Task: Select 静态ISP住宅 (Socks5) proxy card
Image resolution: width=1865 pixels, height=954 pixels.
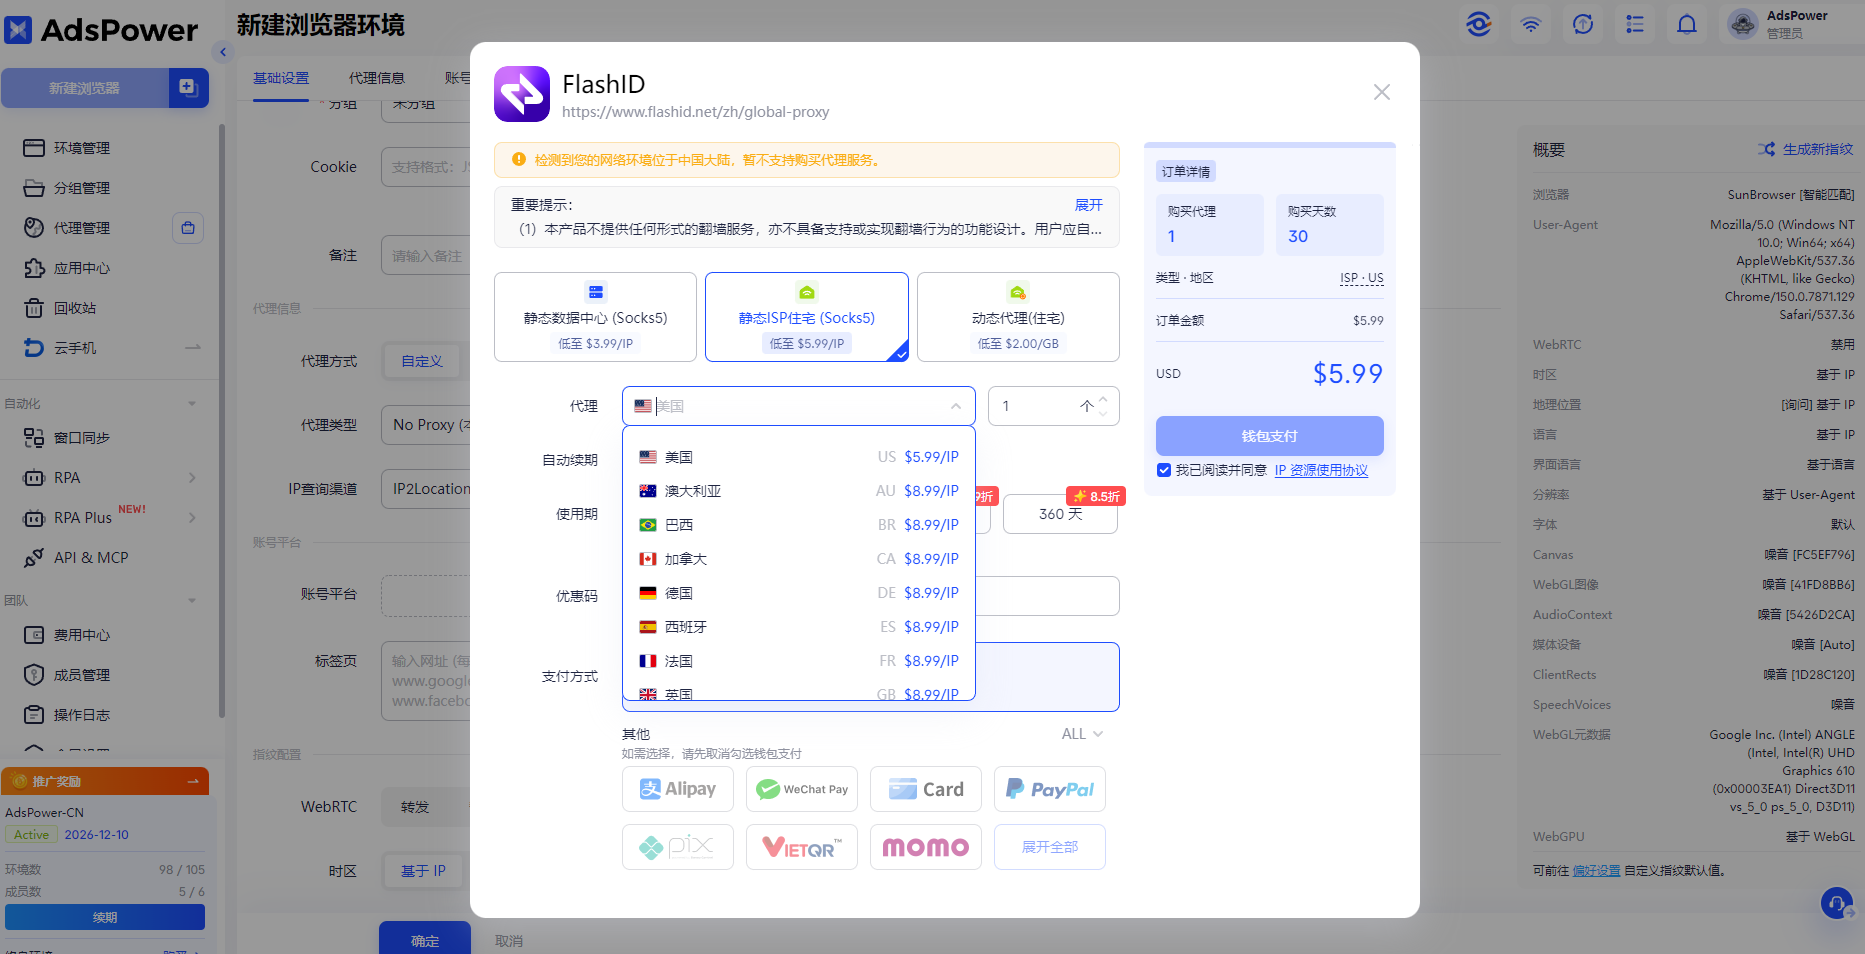Action: click(x=806, y=317)
